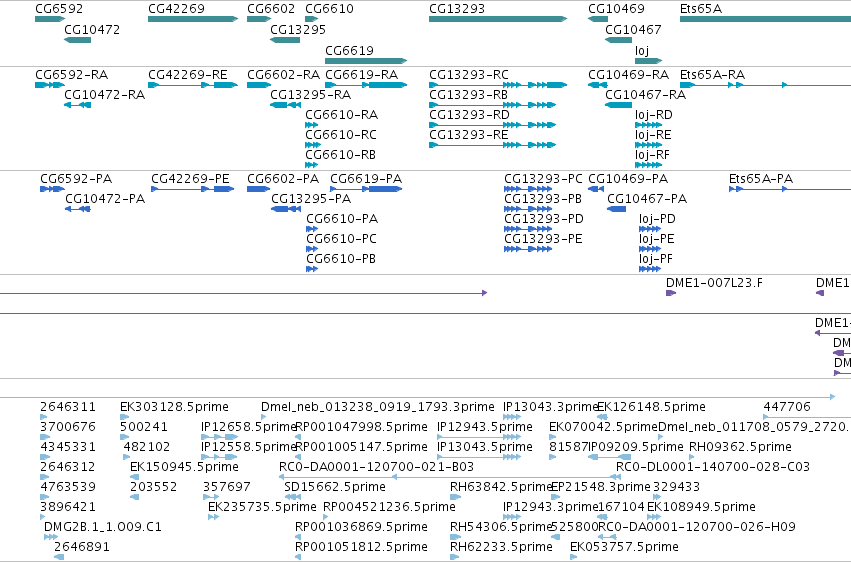Choose the loj-RE transcript
Viewport: 851px width, 562px height.
click(x=653, y=135)
